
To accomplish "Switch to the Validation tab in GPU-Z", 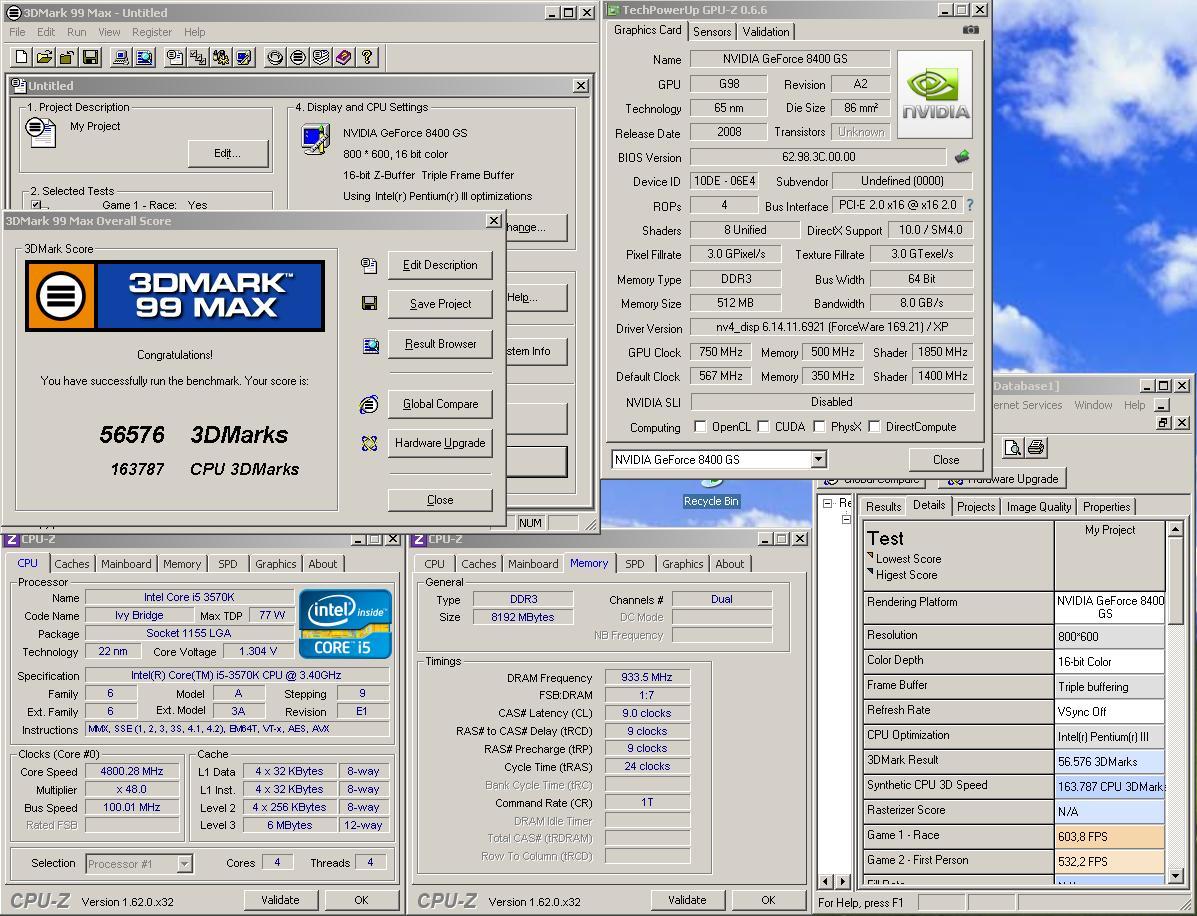I will coord(766,31).
